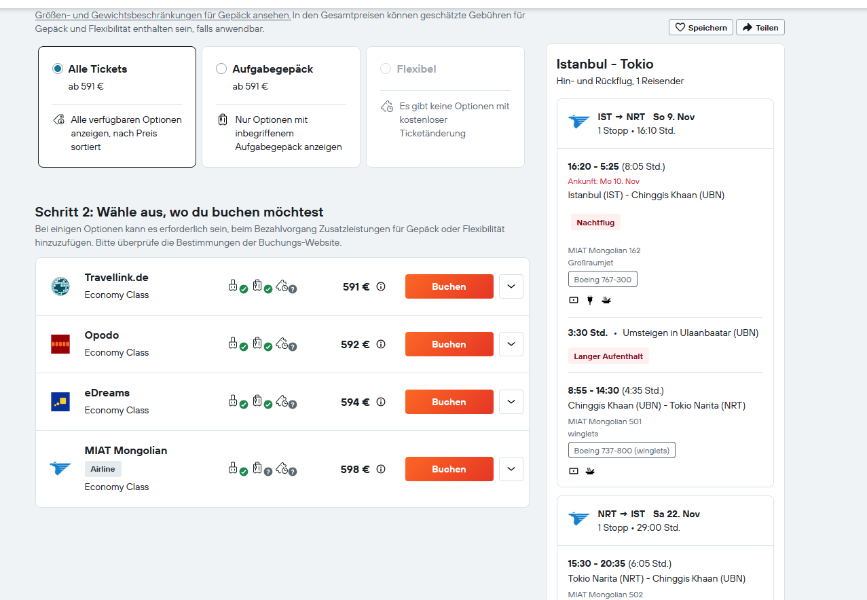Share the itinerary via Teilen button

(x=760, y=27)
